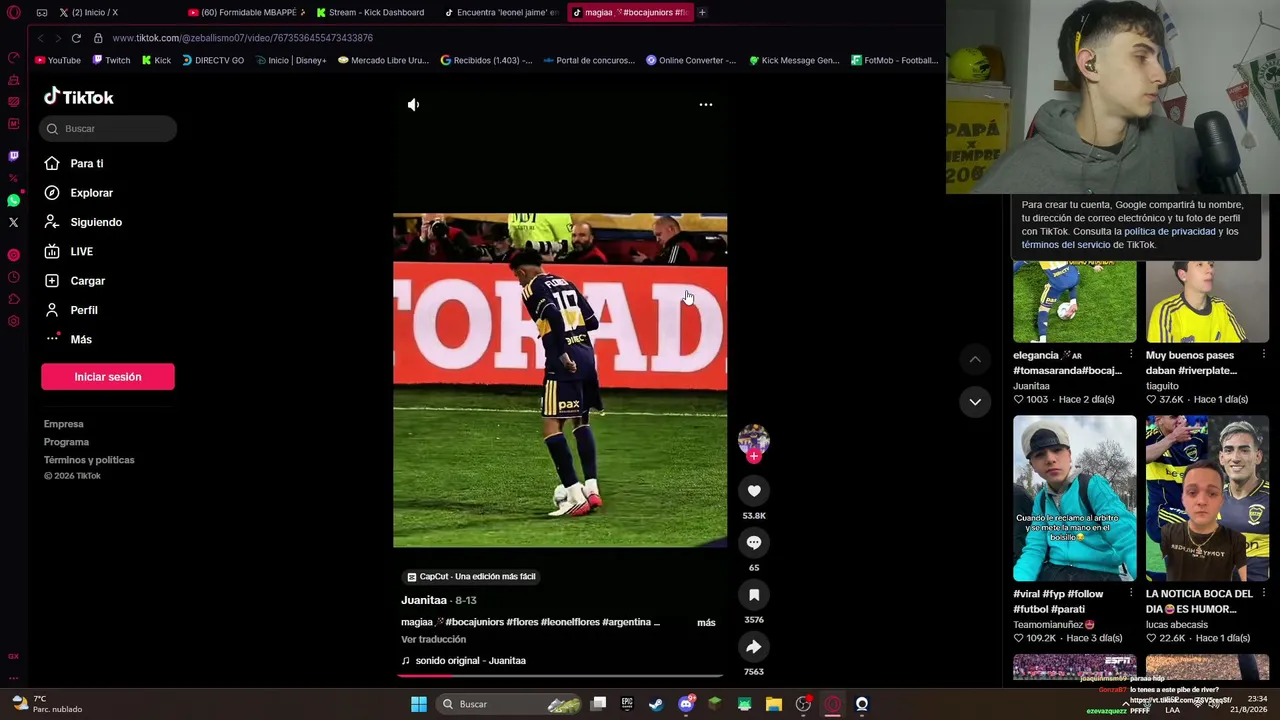Expand the 'Empresa' footer section
This screenshot has width=1280, height=720.
63,424
